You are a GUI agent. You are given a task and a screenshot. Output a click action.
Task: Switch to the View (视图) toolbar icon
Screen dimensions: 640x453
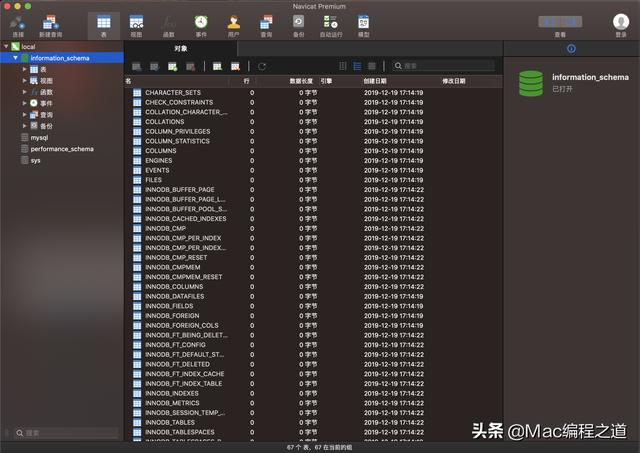(x=136, y=22)
